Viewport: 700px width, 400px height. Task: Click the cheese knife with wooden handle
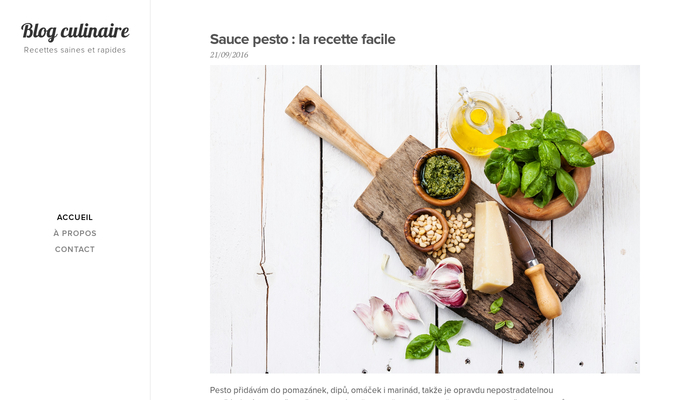[x=534, y=268]
